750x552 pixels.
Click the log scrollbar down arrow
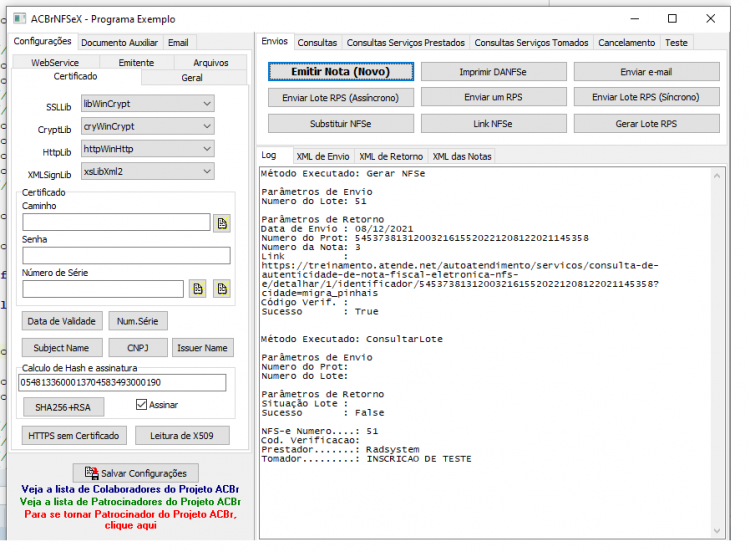[717, 530]
